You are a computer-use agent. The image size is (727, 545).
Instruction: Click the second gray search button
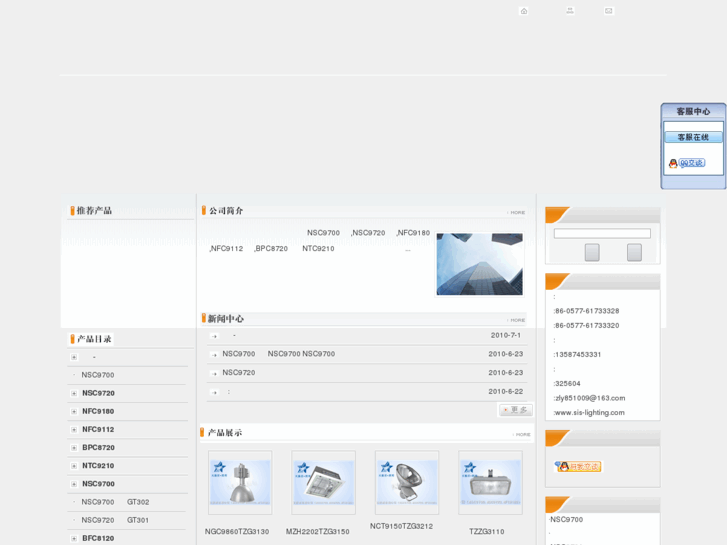634,252
